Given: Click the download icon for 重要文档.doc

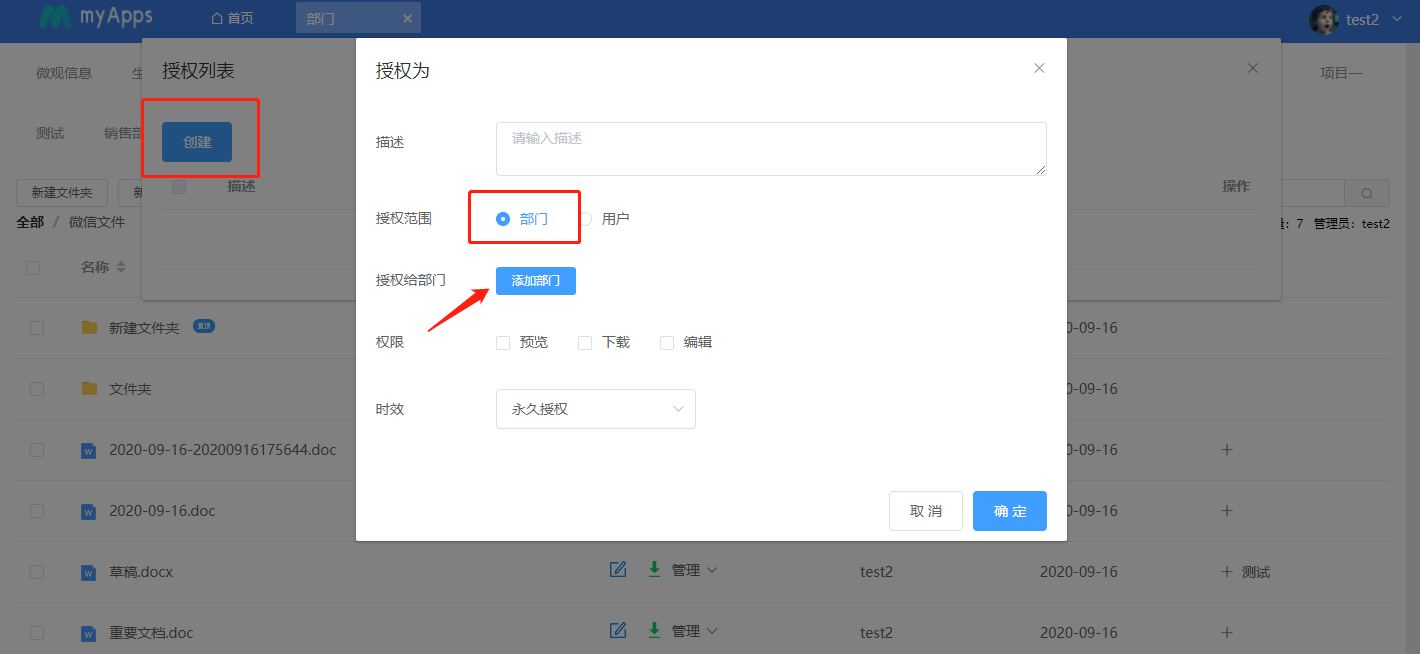Looking at the screenshot, I should (654, 630).
